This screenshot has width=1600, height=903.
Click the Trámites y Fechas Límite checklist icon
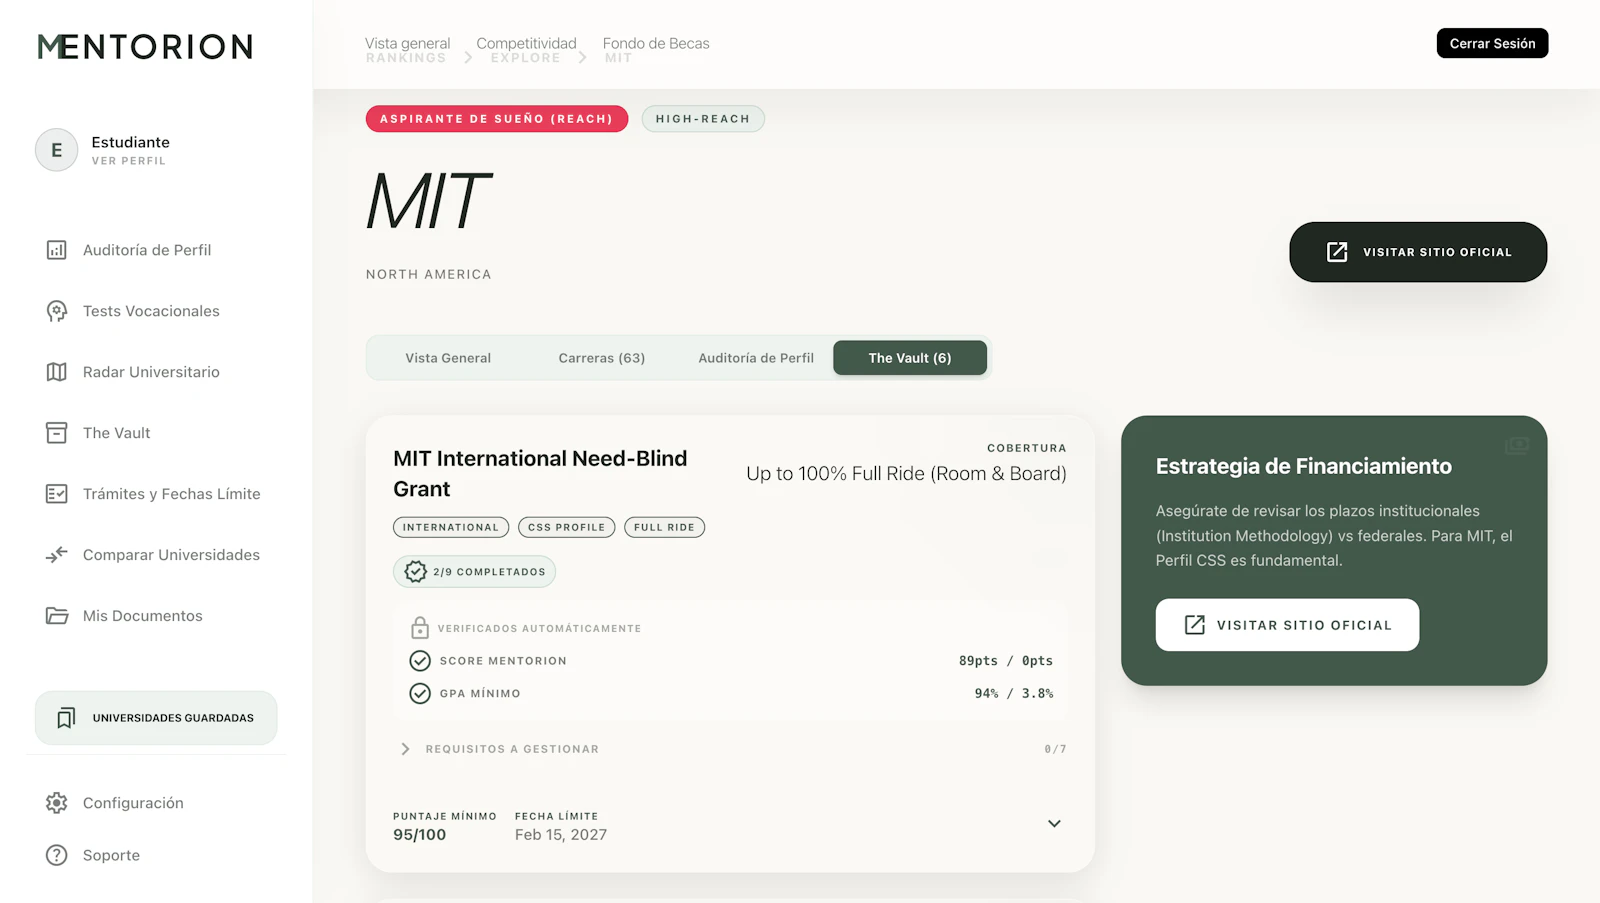pos(57,494)
